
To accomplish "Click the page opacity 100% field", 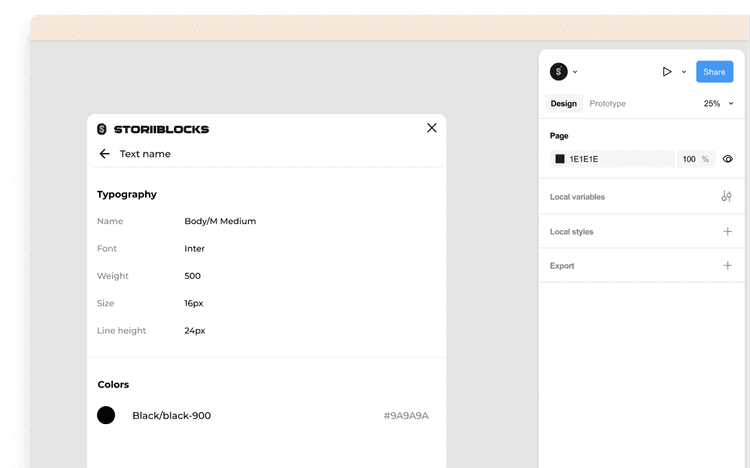I will pos(694,159).
